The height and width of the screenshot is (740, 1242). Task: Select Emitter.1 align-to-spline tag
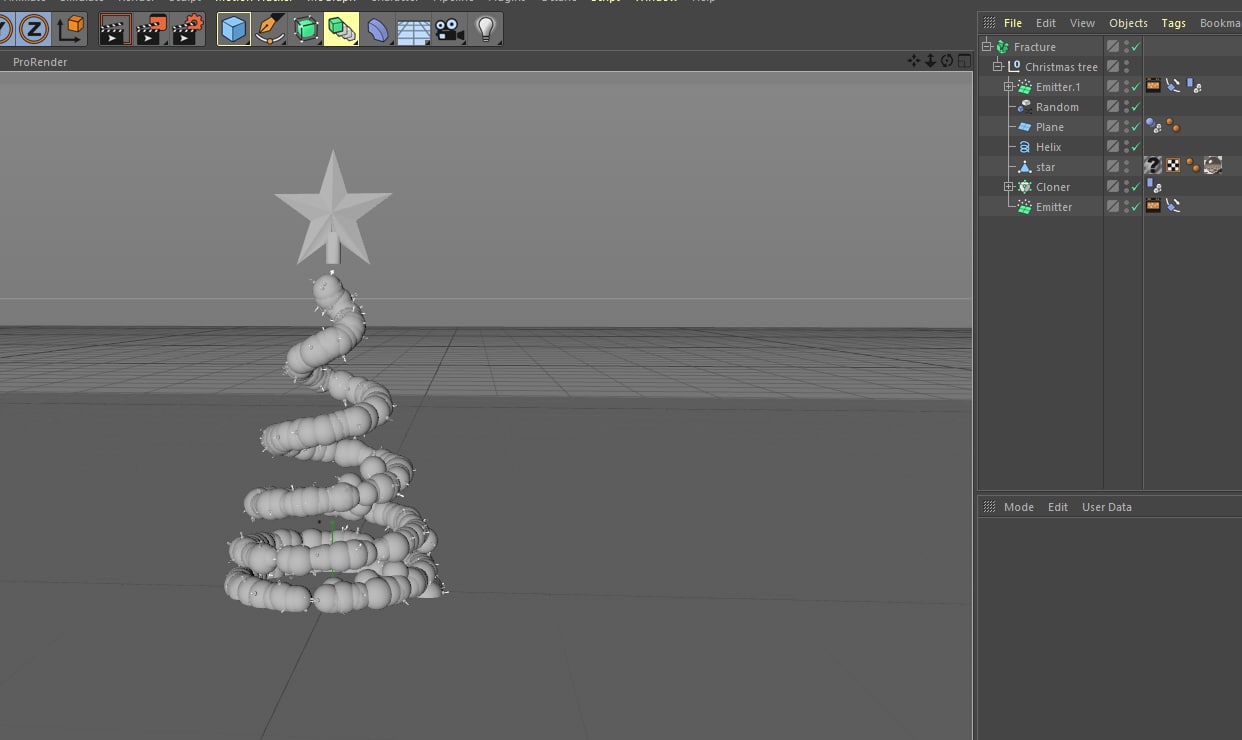click(x=1173, y=86)
